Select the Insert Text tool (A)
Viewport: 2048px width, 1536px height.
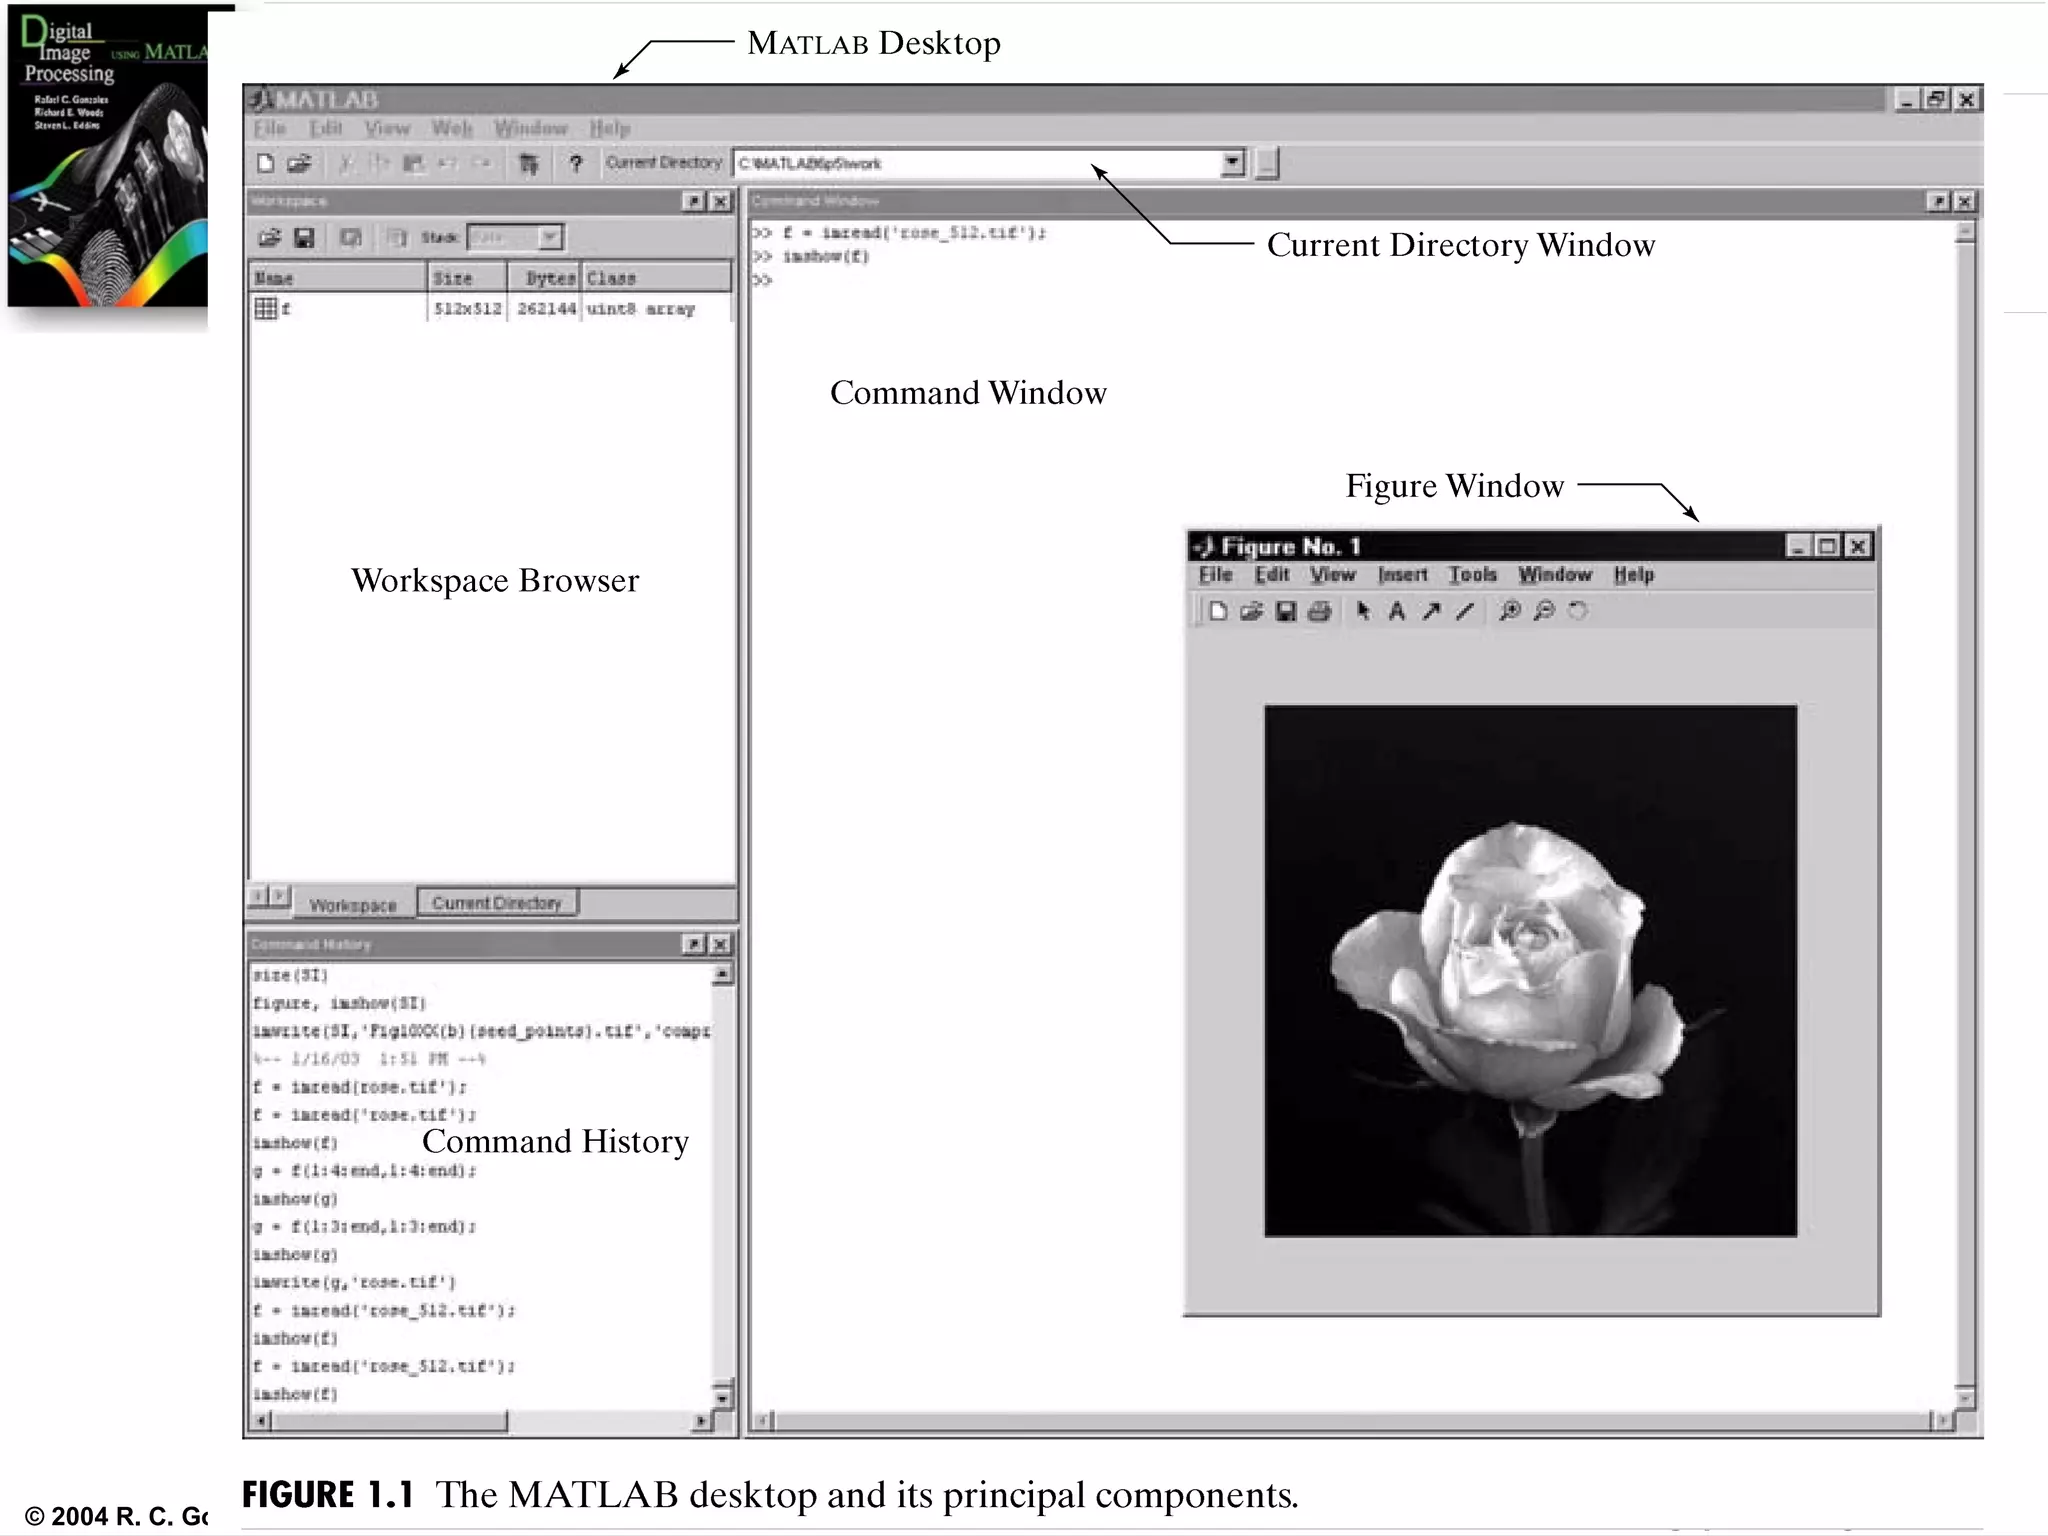click(x=1397, y=611)
